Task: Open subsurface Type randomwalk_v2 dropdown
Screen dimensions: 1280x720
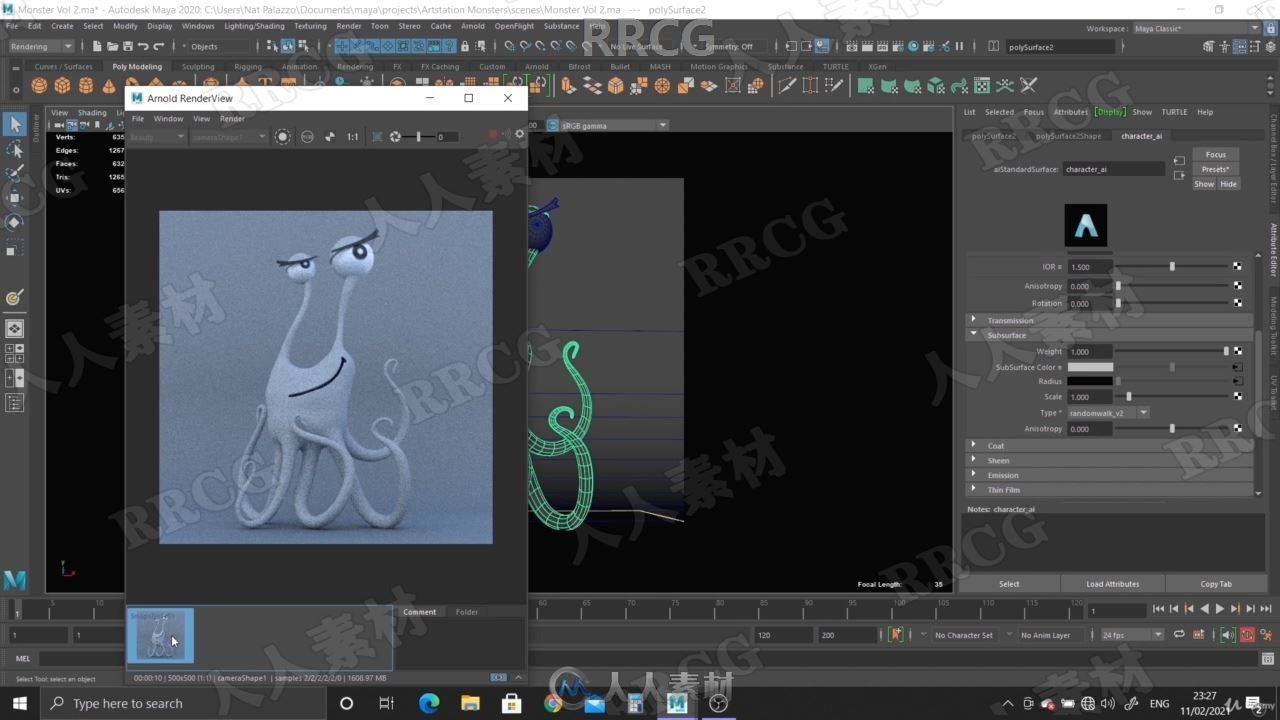Action: coord(1109,412)
